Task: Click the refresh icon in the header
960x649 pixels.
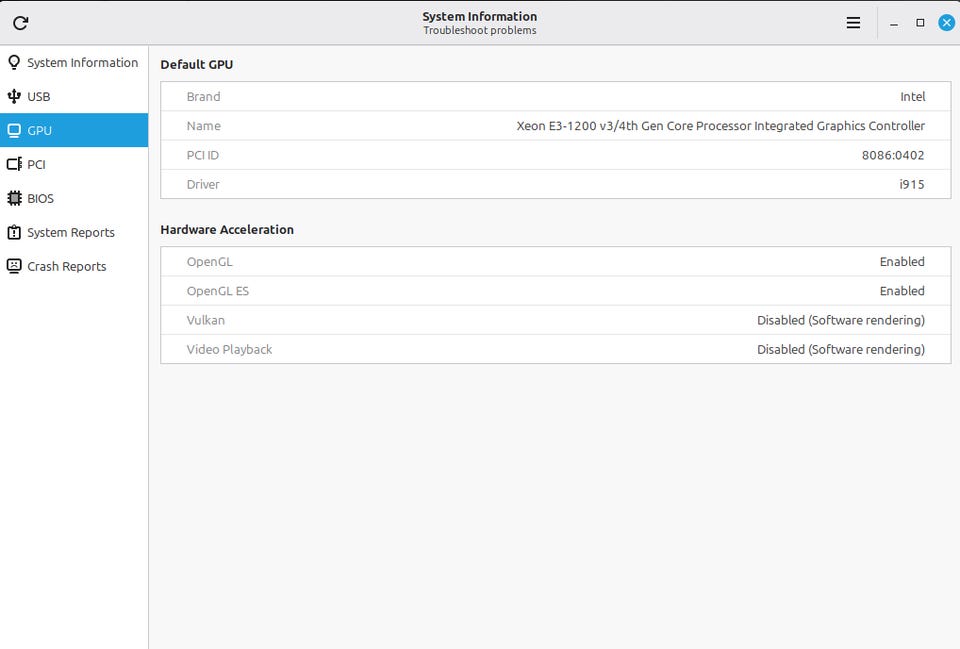Action: click(x=21, y=23)
